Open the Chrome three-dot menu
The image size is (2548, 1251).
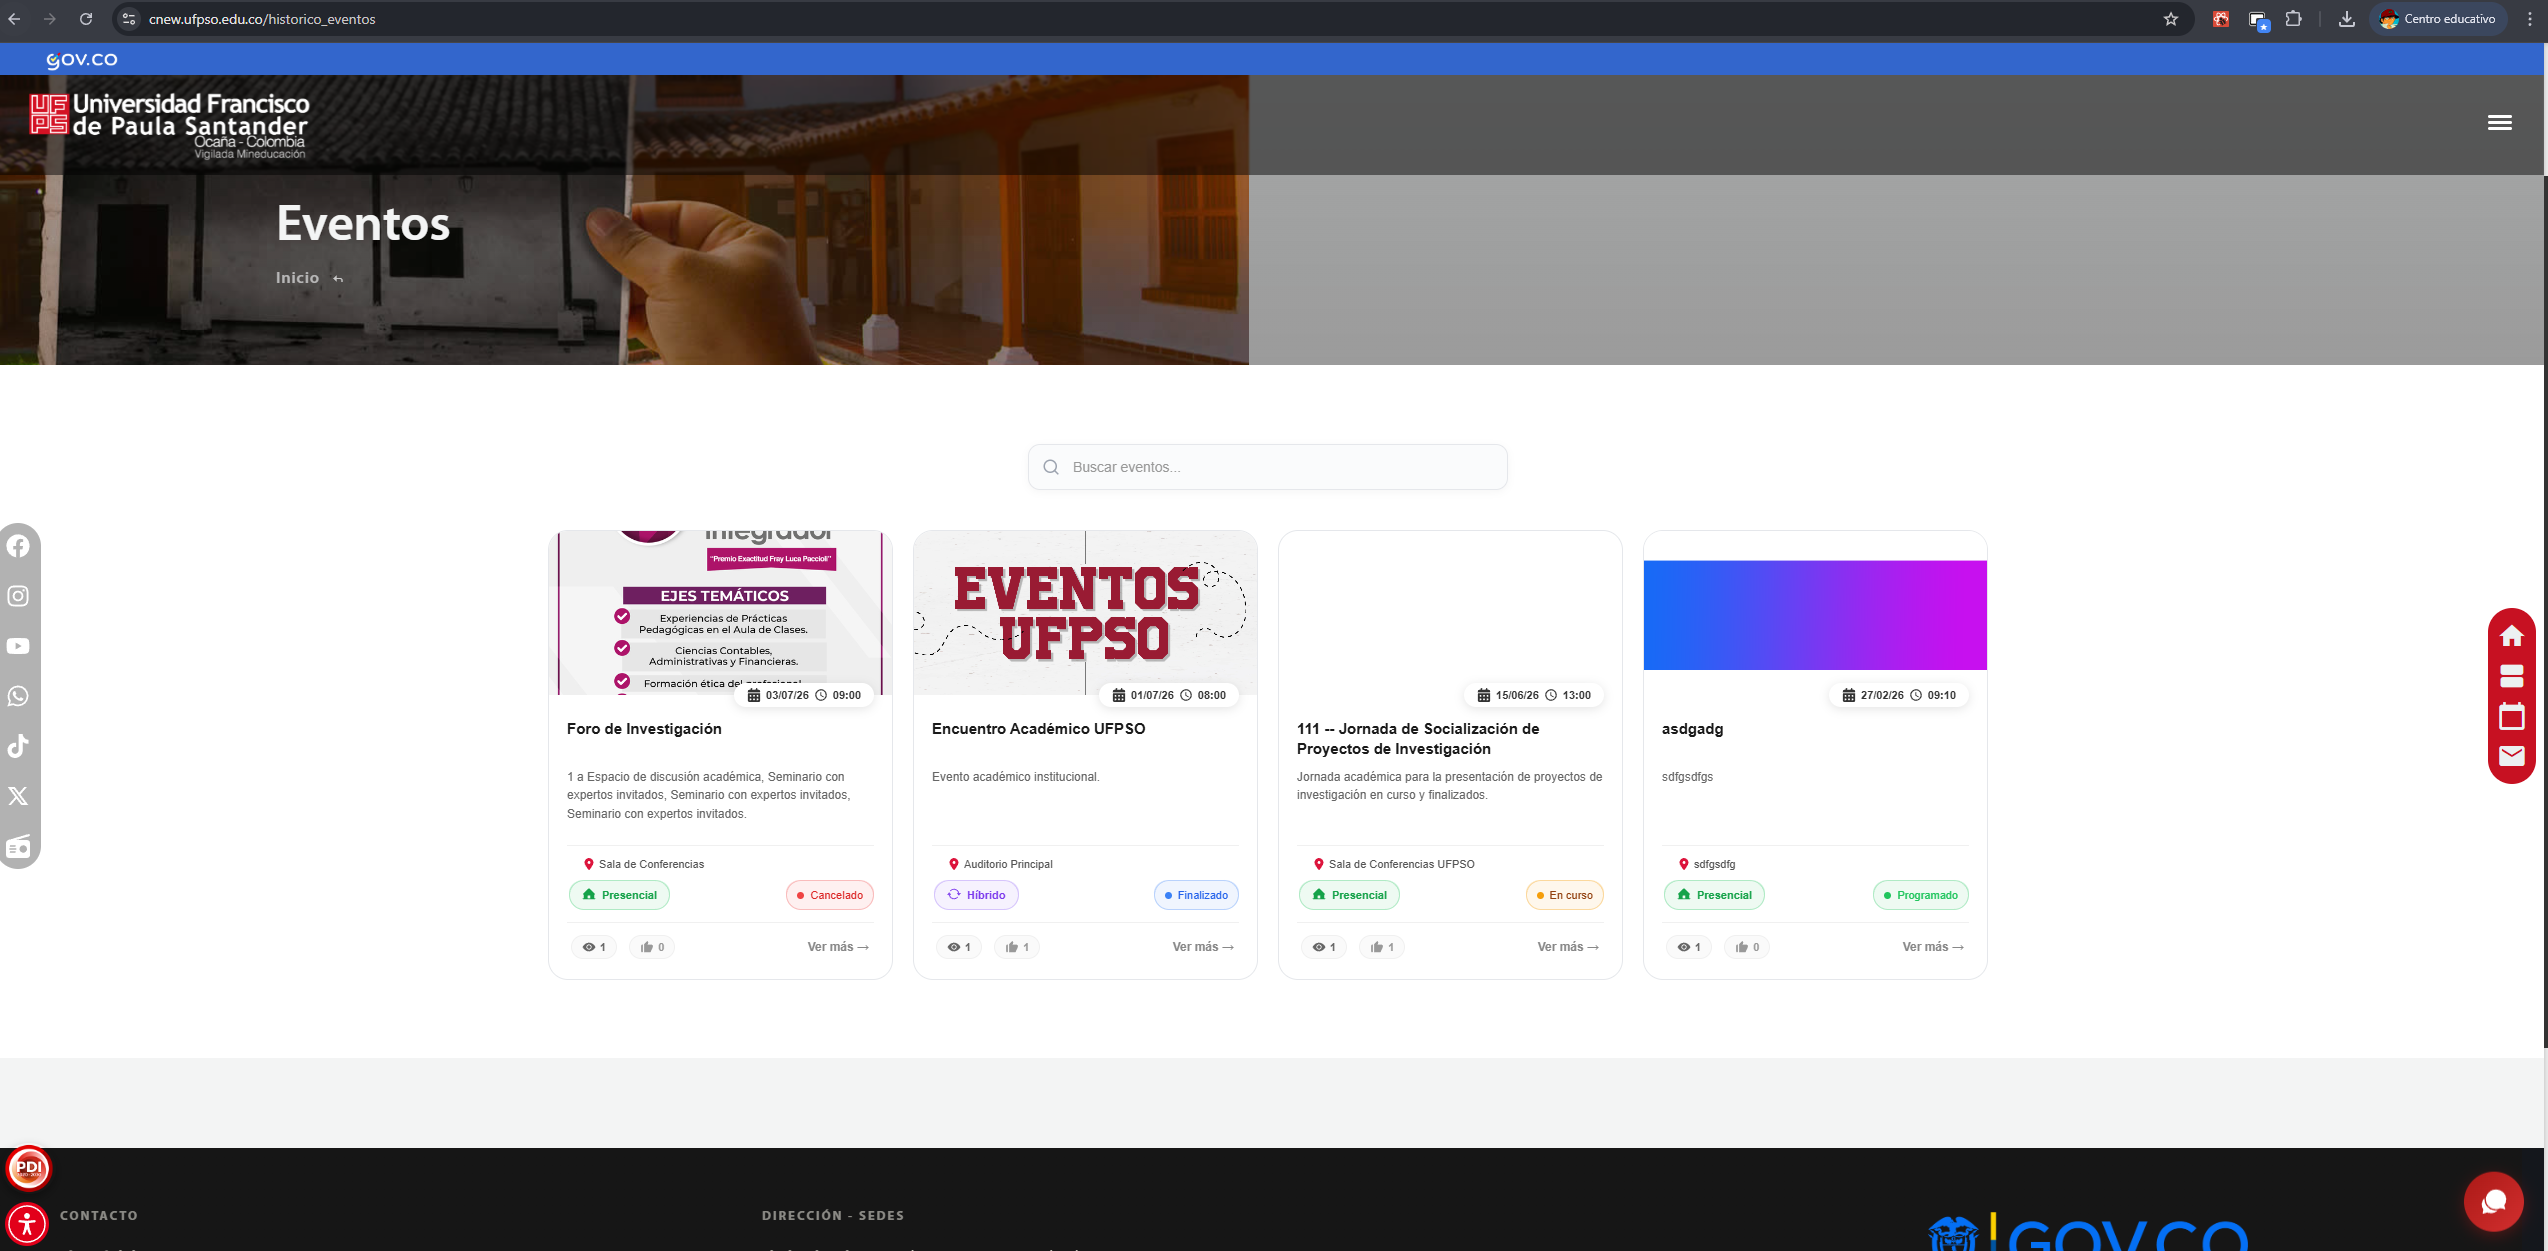[x=2530, y=19]
